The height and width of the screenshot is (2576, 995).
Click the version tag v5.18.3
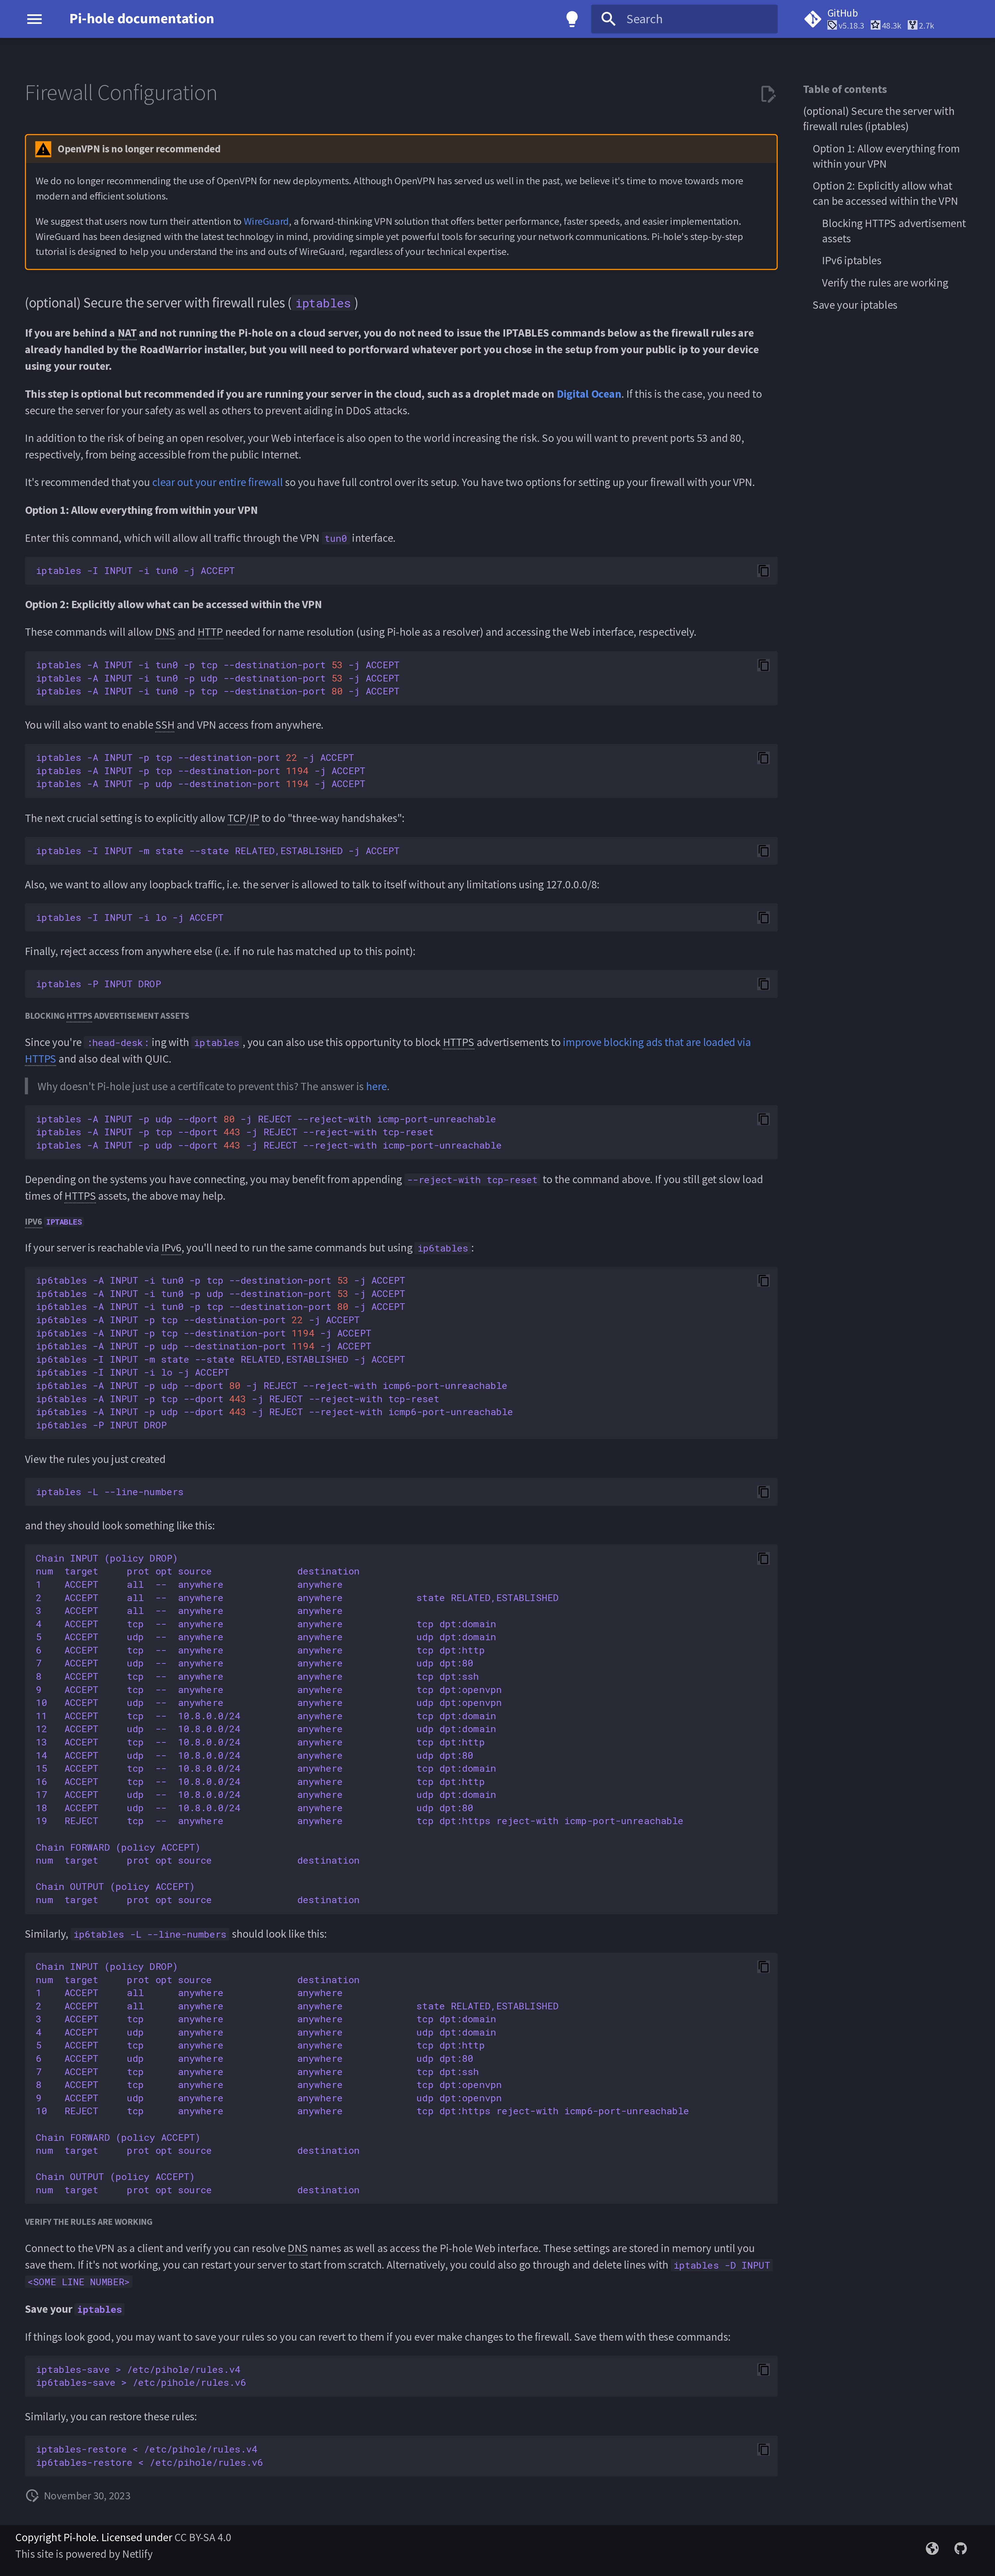[846, 26]
